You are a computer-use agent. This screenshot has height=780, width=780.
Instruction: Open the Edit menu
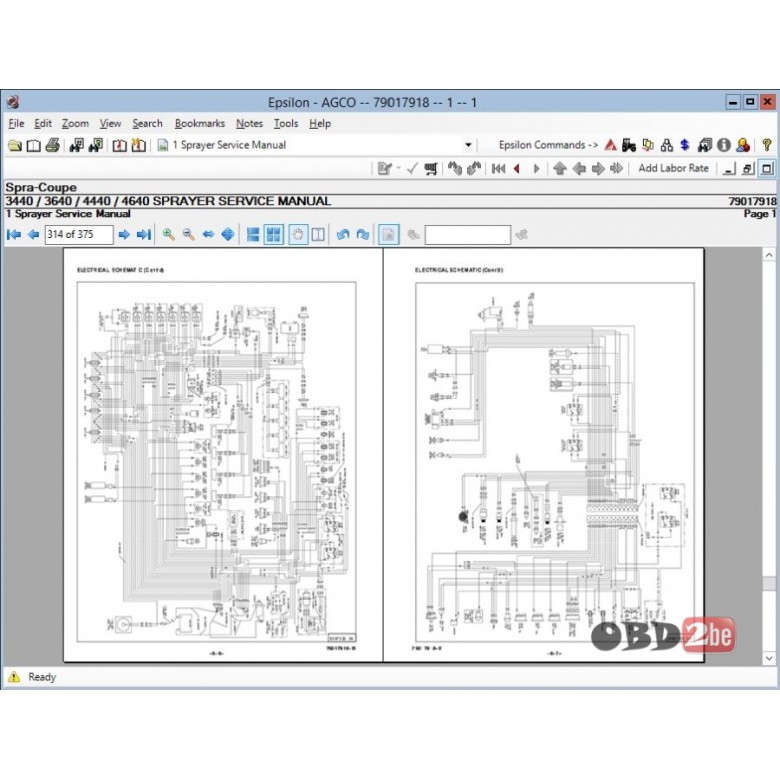tap(43, 123)
